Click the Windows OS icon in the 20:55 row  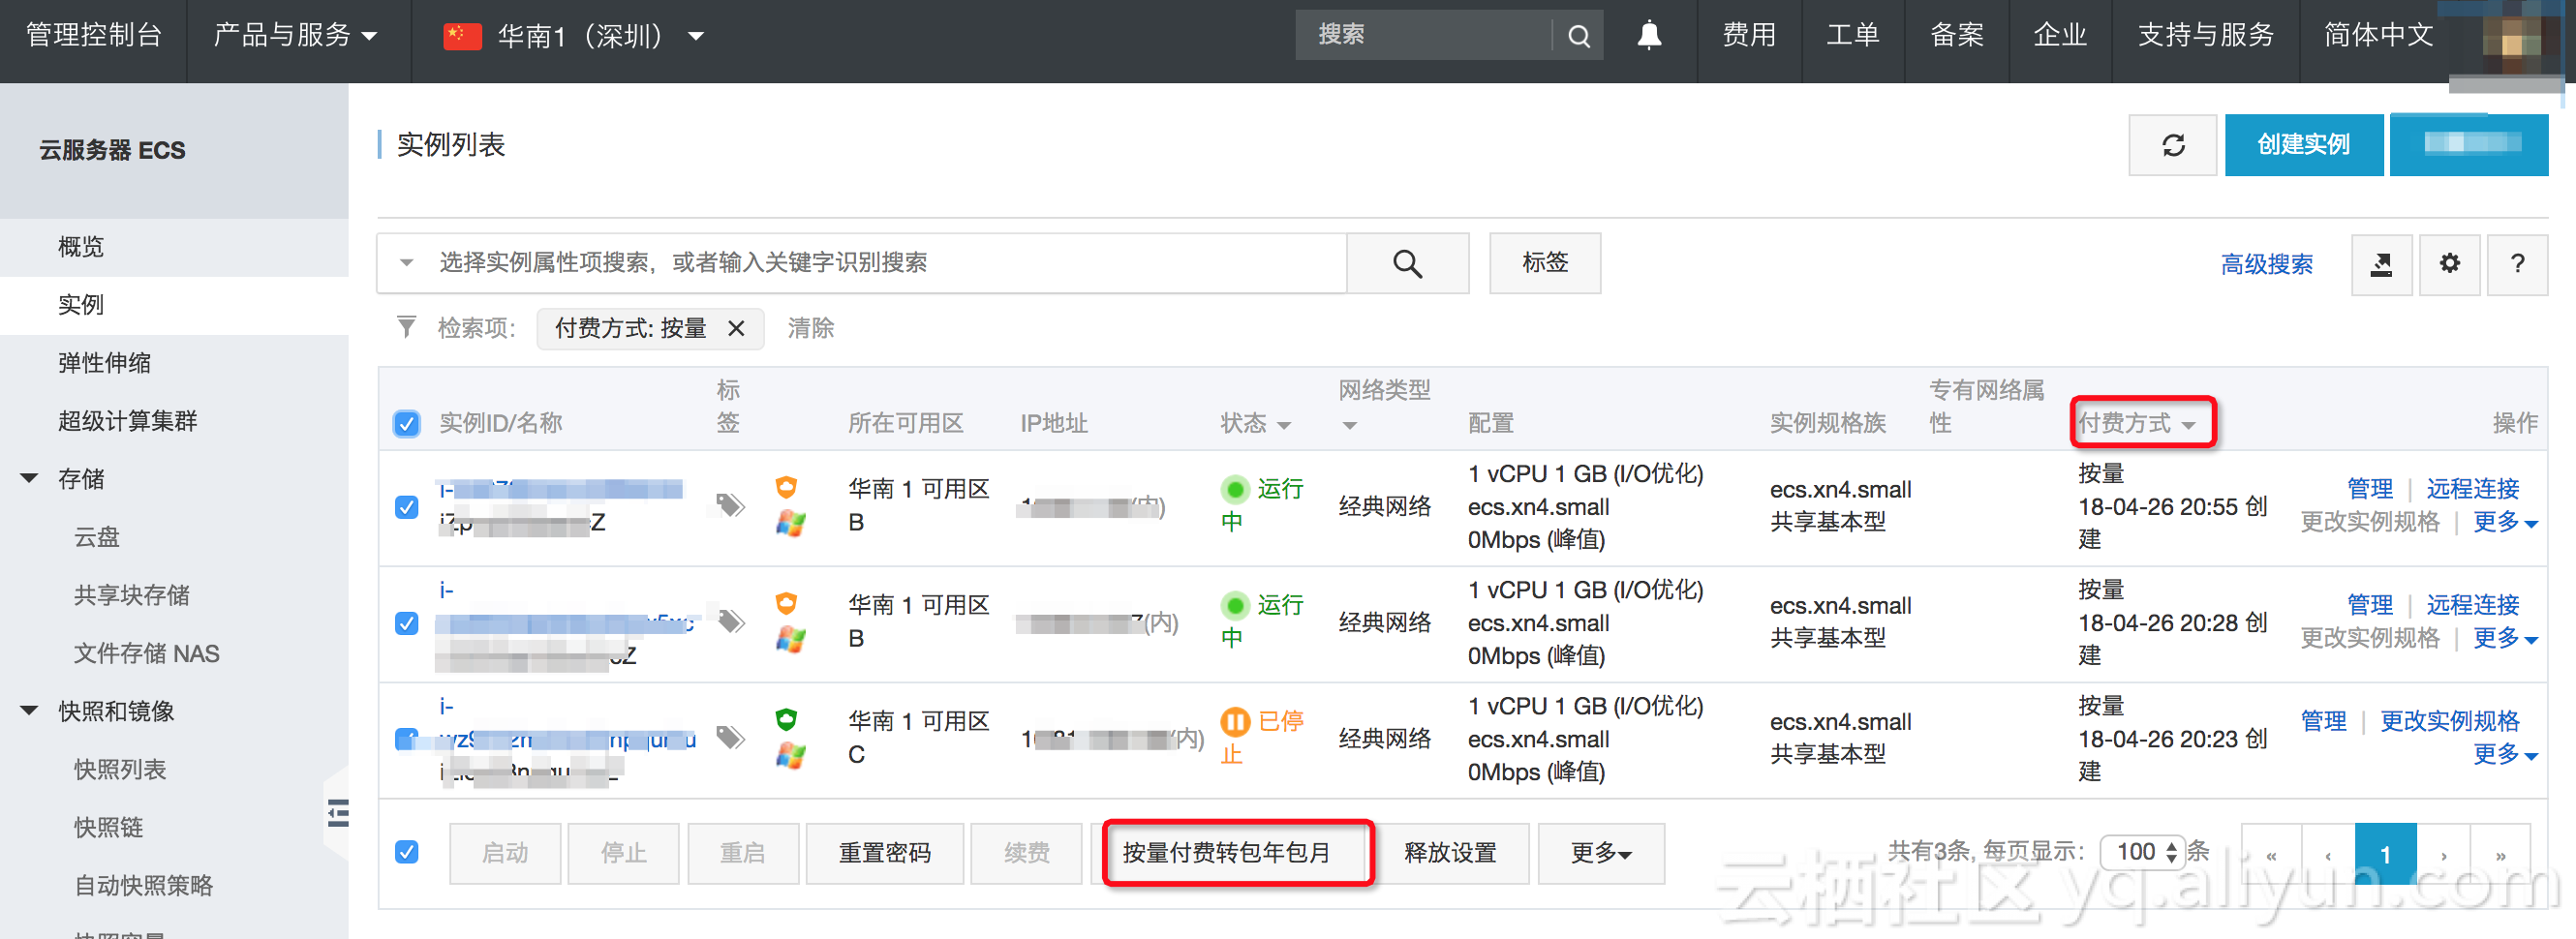click(x=790, y=523)
